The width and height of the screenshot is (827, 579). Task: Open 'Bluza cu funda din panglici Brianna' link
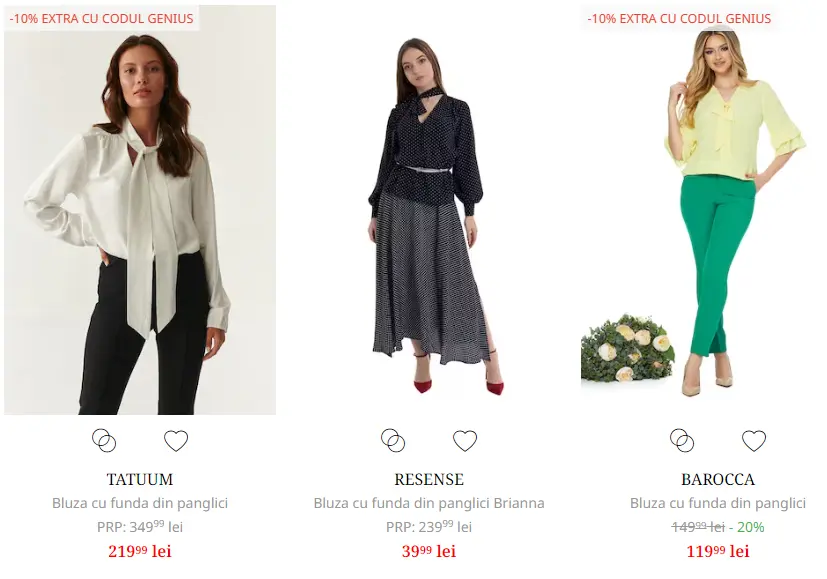coord(429,503)
